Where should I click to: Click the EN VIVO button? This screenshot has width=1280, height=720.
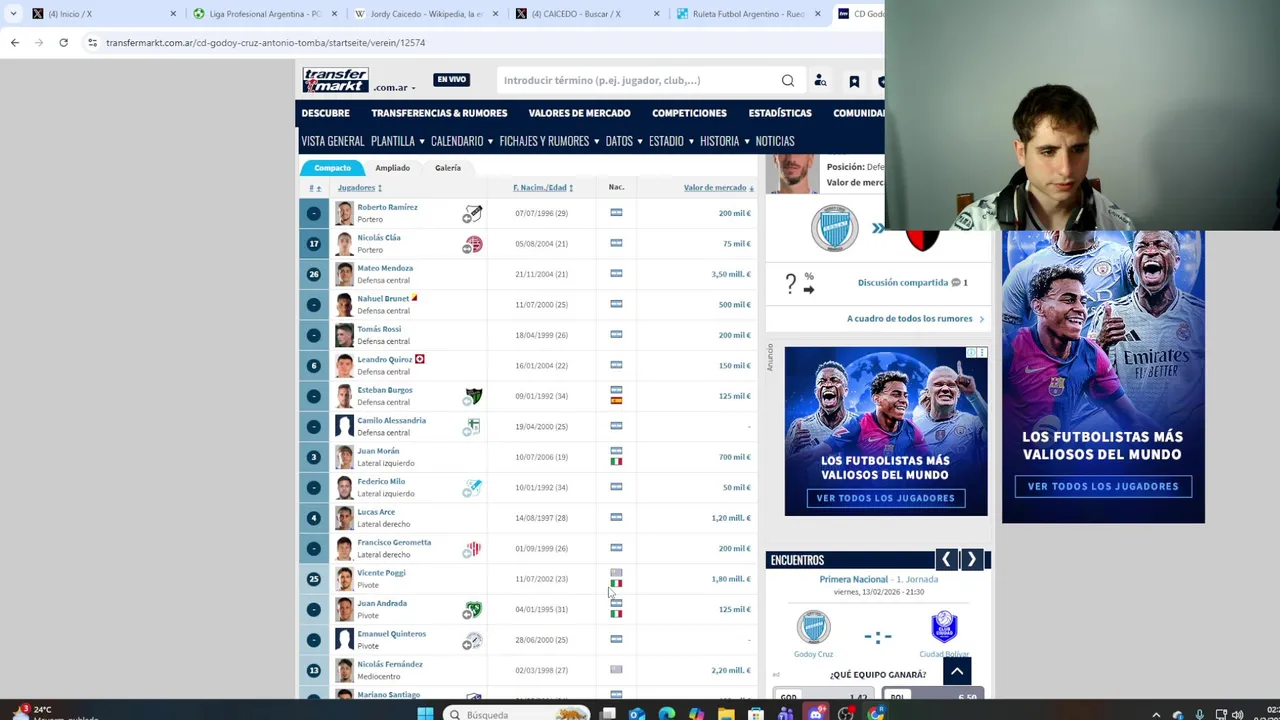click(x=451, y=80)
